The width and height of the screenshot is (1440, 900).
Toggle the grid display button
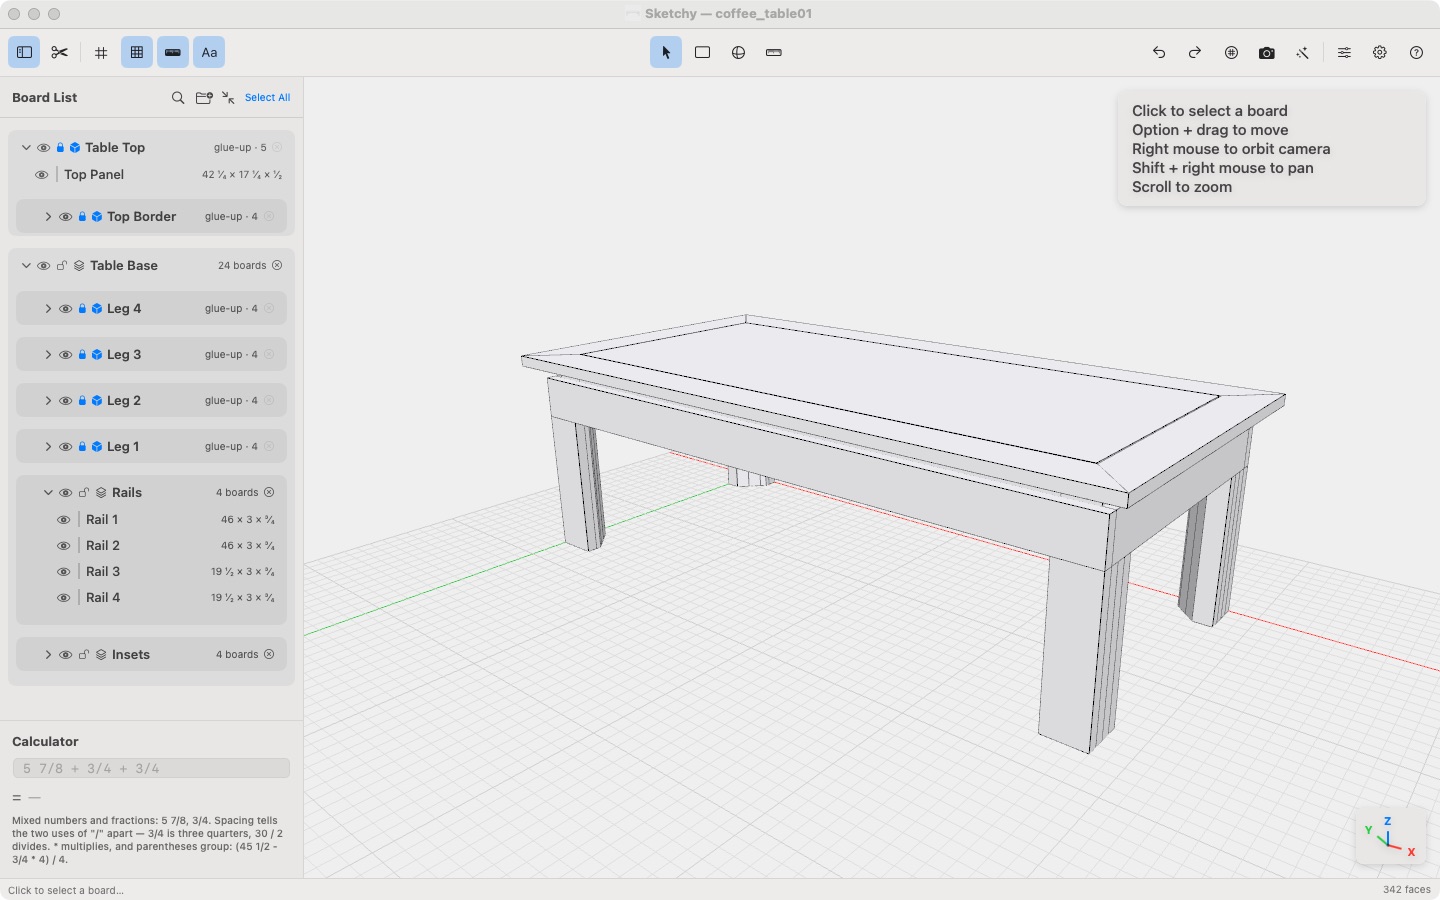[137, 52]
